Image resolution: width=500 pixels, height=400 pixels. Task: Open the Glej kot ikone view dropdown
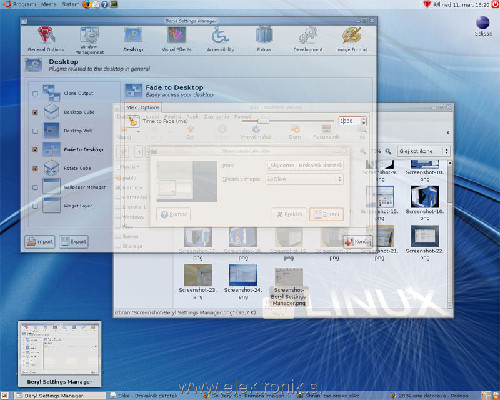(x=424, y=151)
